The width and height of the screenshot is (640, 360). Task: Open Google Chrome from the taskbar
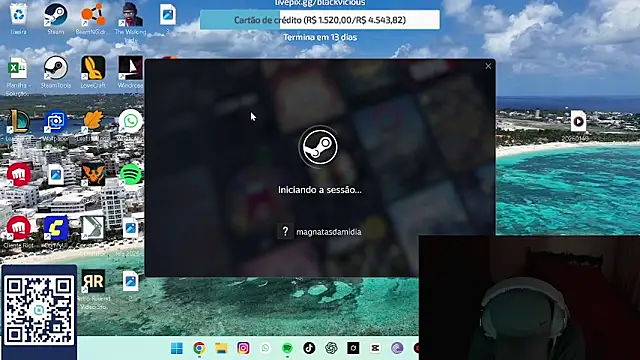[x=199, y=348]
